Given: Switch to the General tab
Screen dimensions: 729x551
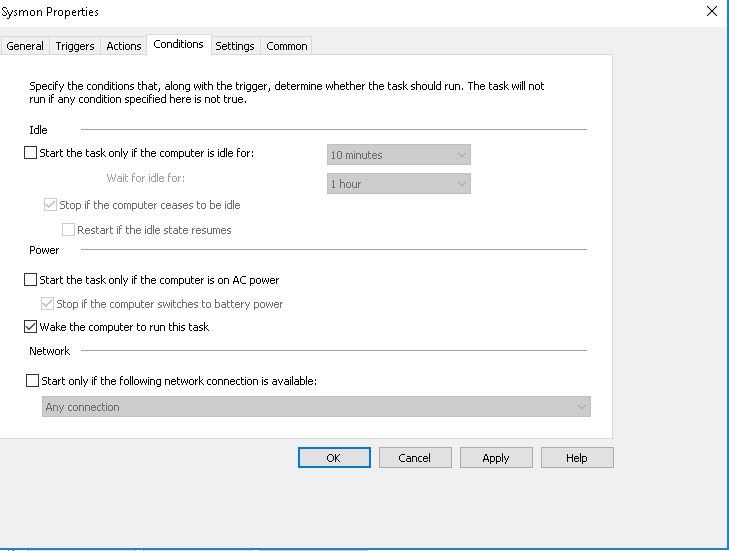Looking at the screenshot, I should [x=25, y=46].
